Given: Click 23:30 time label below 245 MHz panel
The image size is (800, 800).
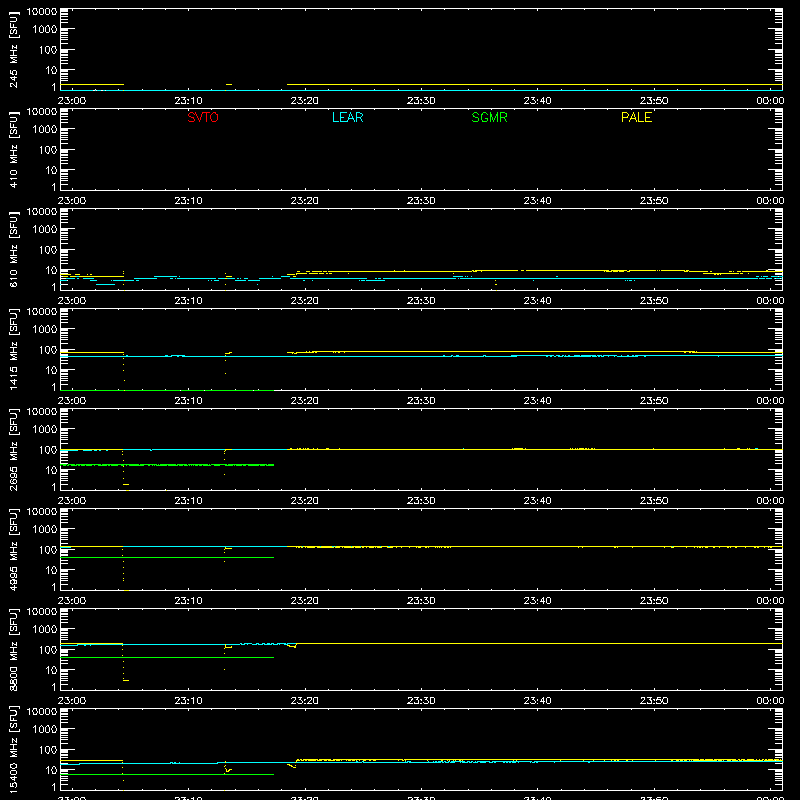Looking at the screenshot, I should [x=421, y=101].
